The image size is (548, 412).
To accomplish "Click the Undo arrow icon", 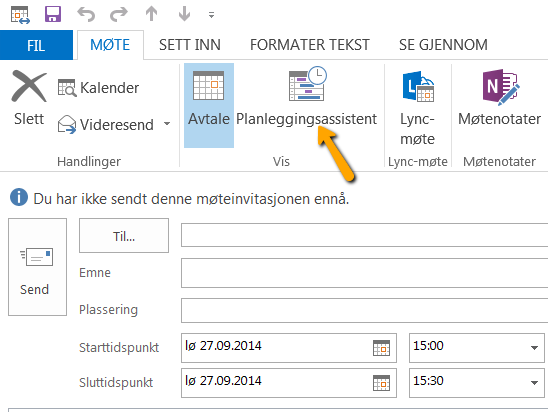I will (x=86, y=14).
